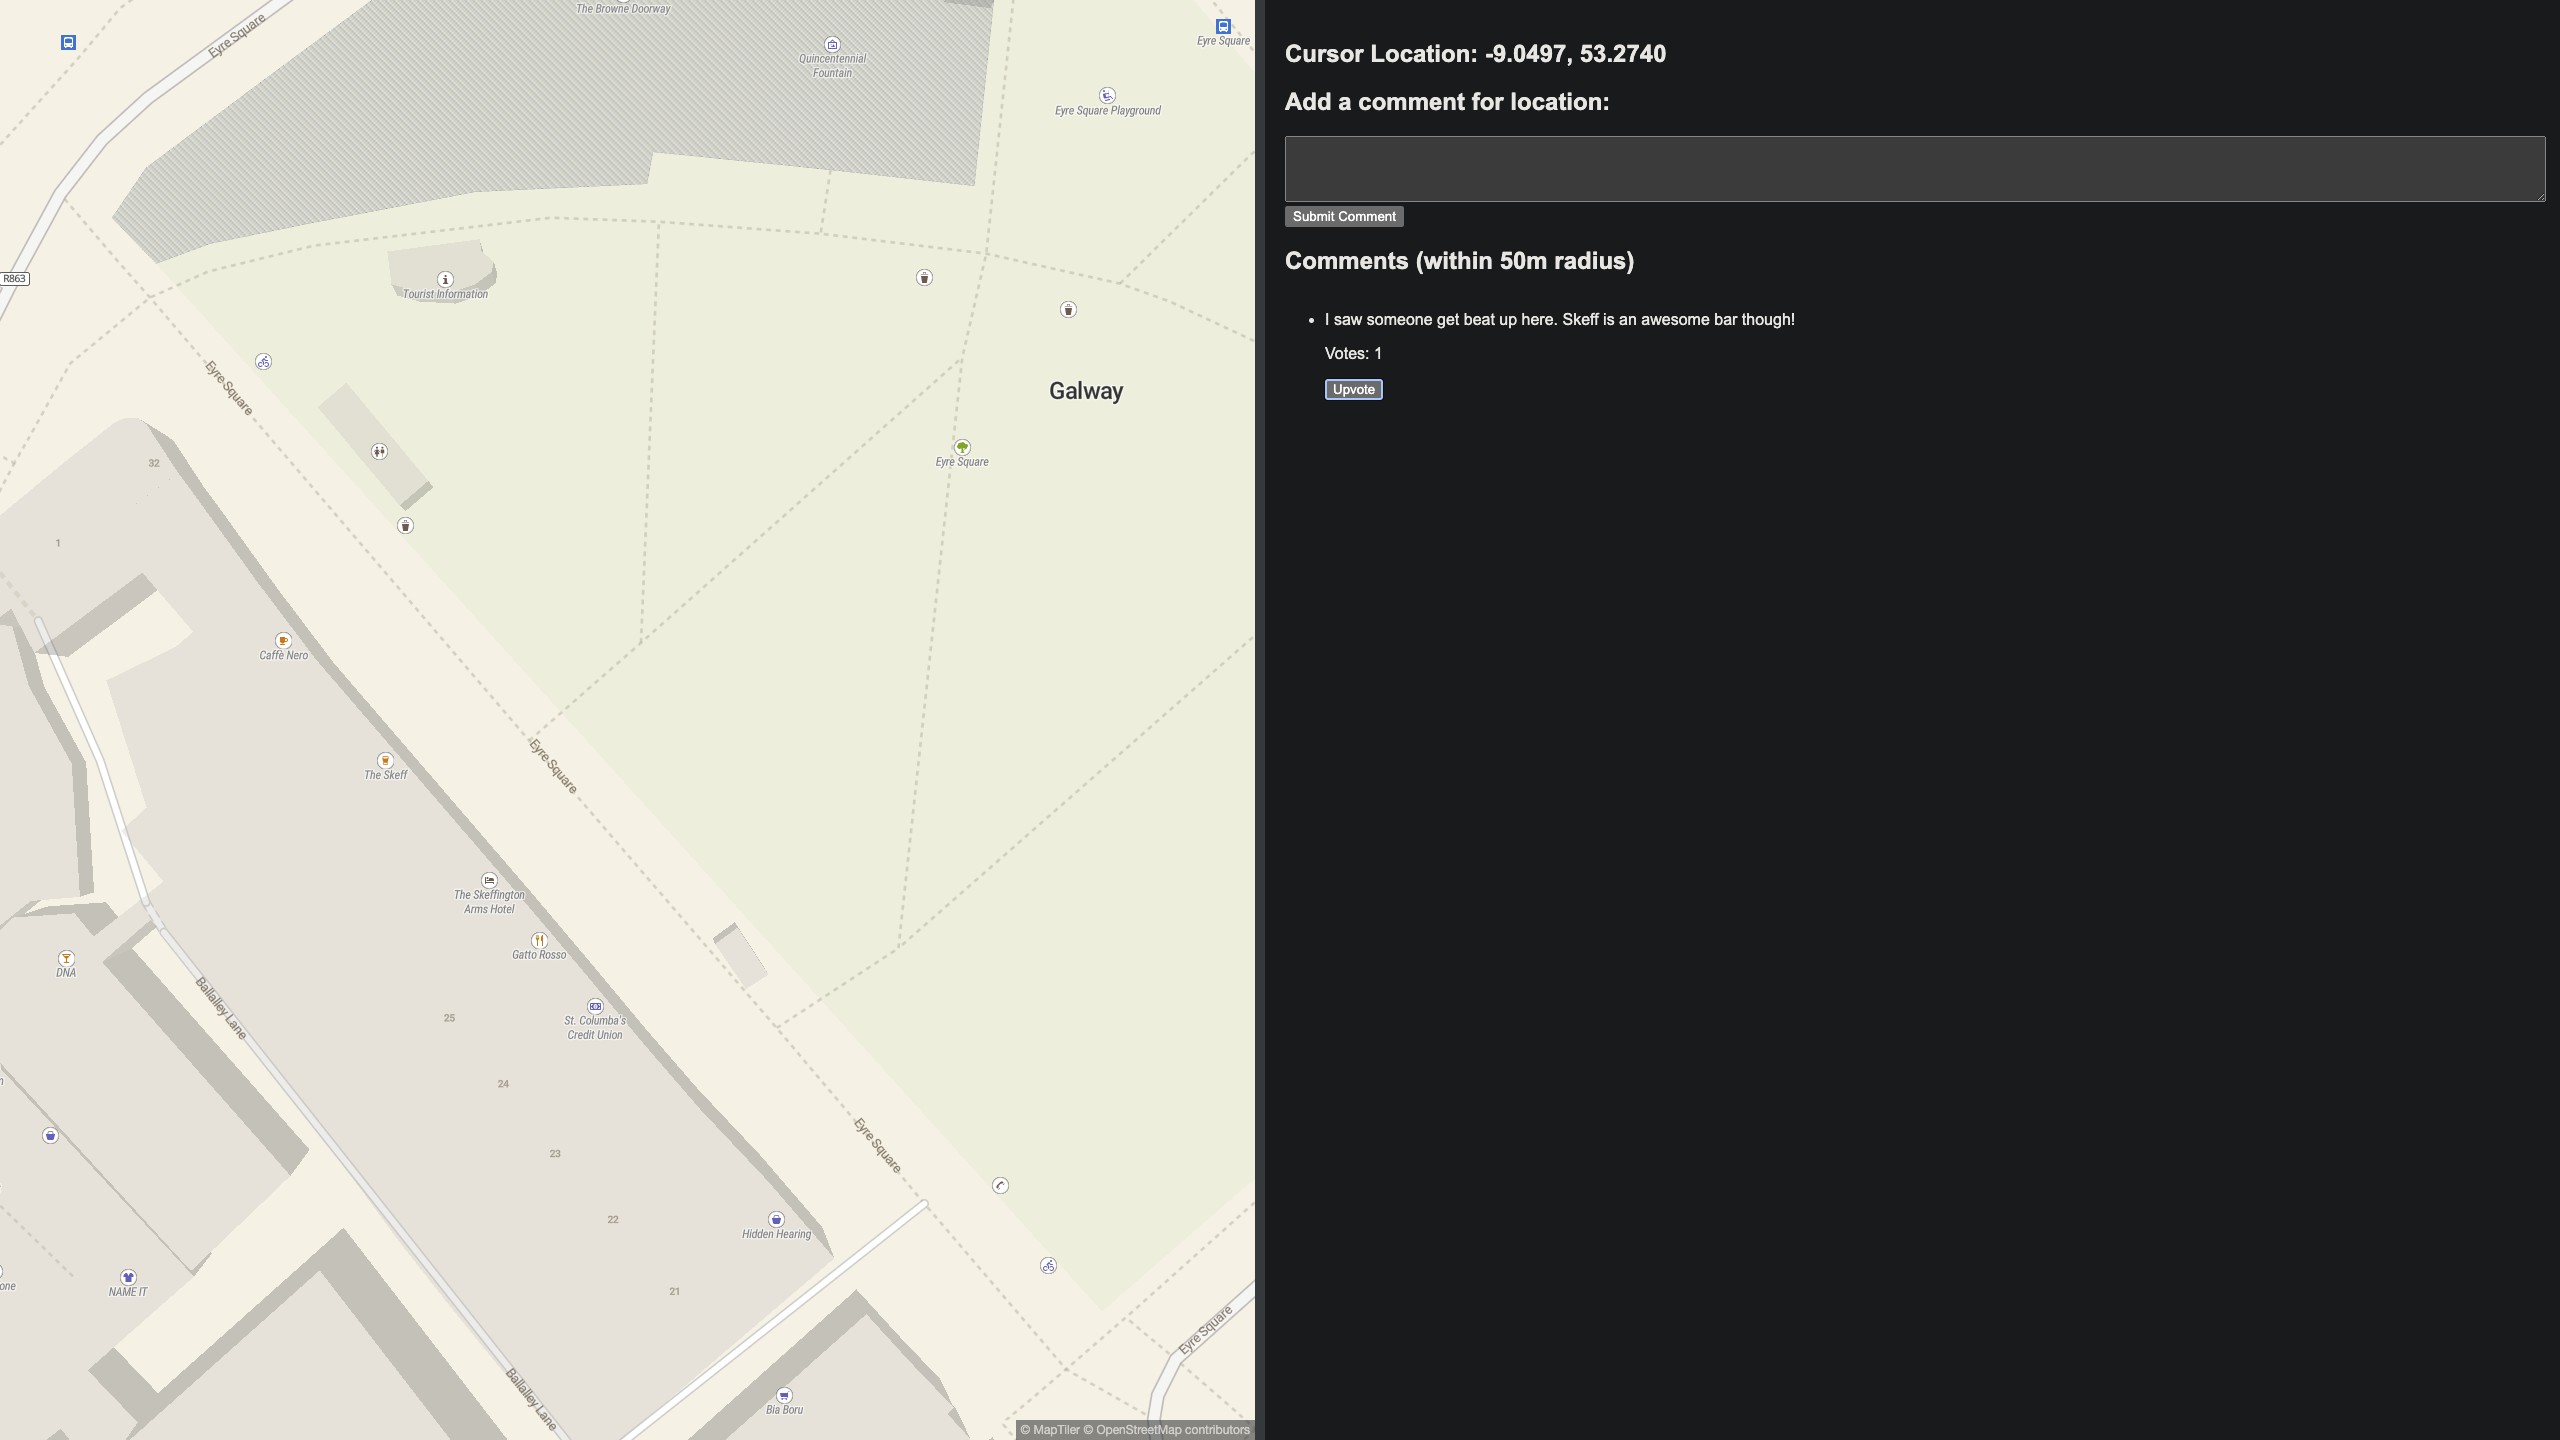This screenshot has width=2560, height=1440.
Task: Click the DNA nightclub cocktail icon
Action: click(x=66, y=958)
